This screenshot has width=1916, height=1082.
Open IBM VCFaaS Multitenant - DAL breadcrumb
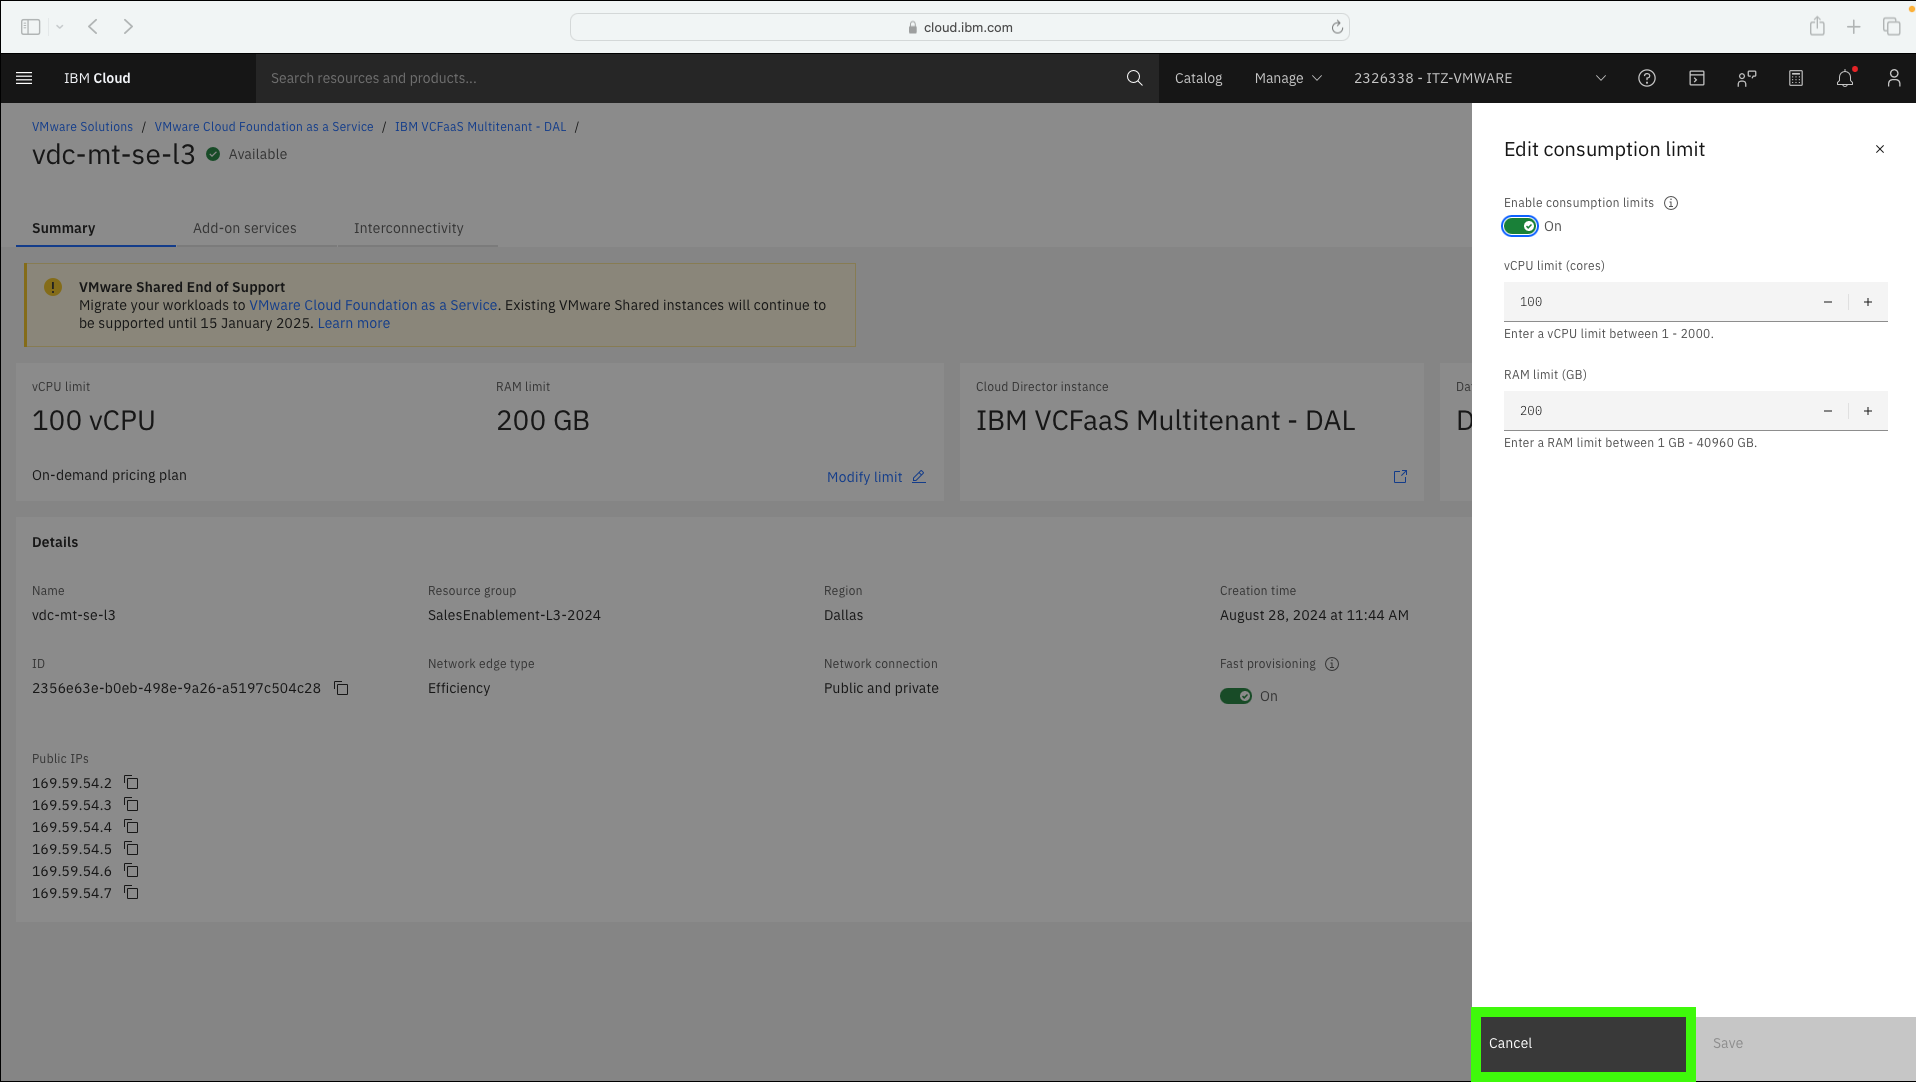(480, 127)
